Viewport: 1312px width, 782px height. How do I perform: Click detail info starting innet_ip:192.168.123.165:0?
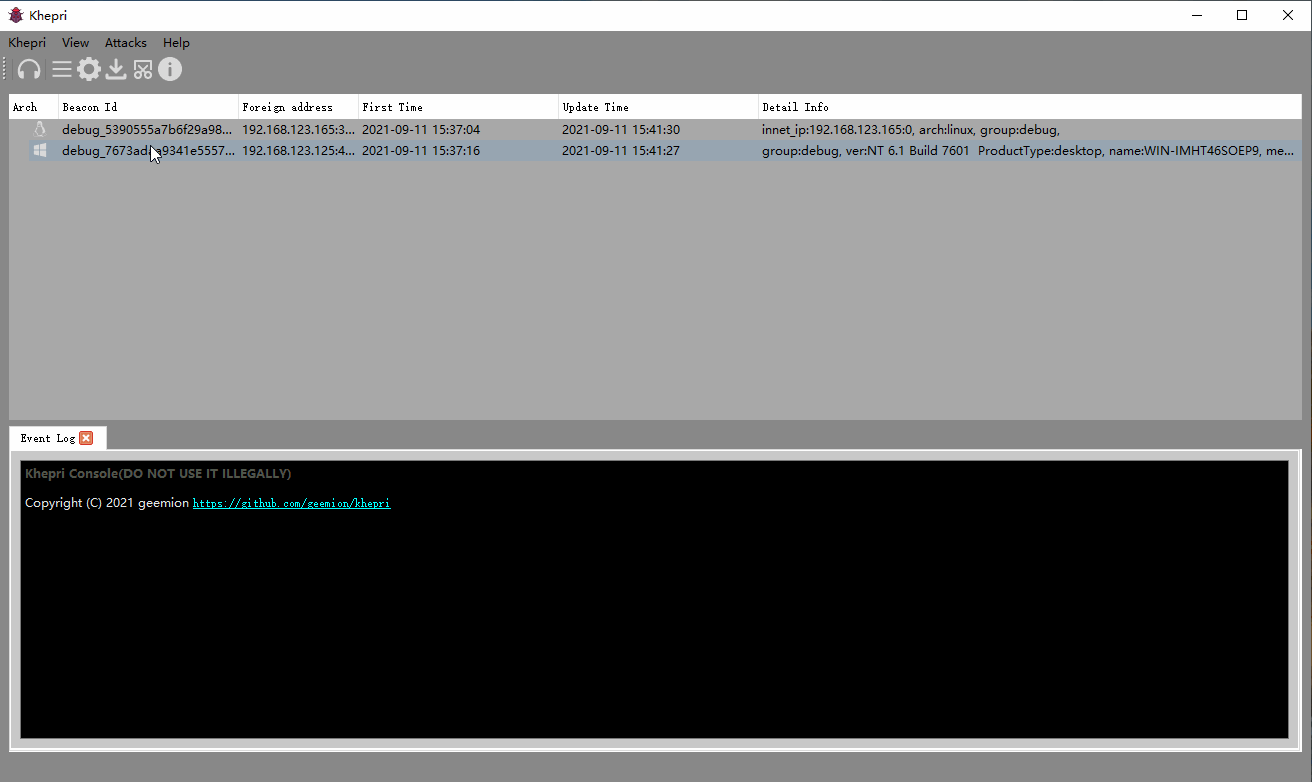910,130
